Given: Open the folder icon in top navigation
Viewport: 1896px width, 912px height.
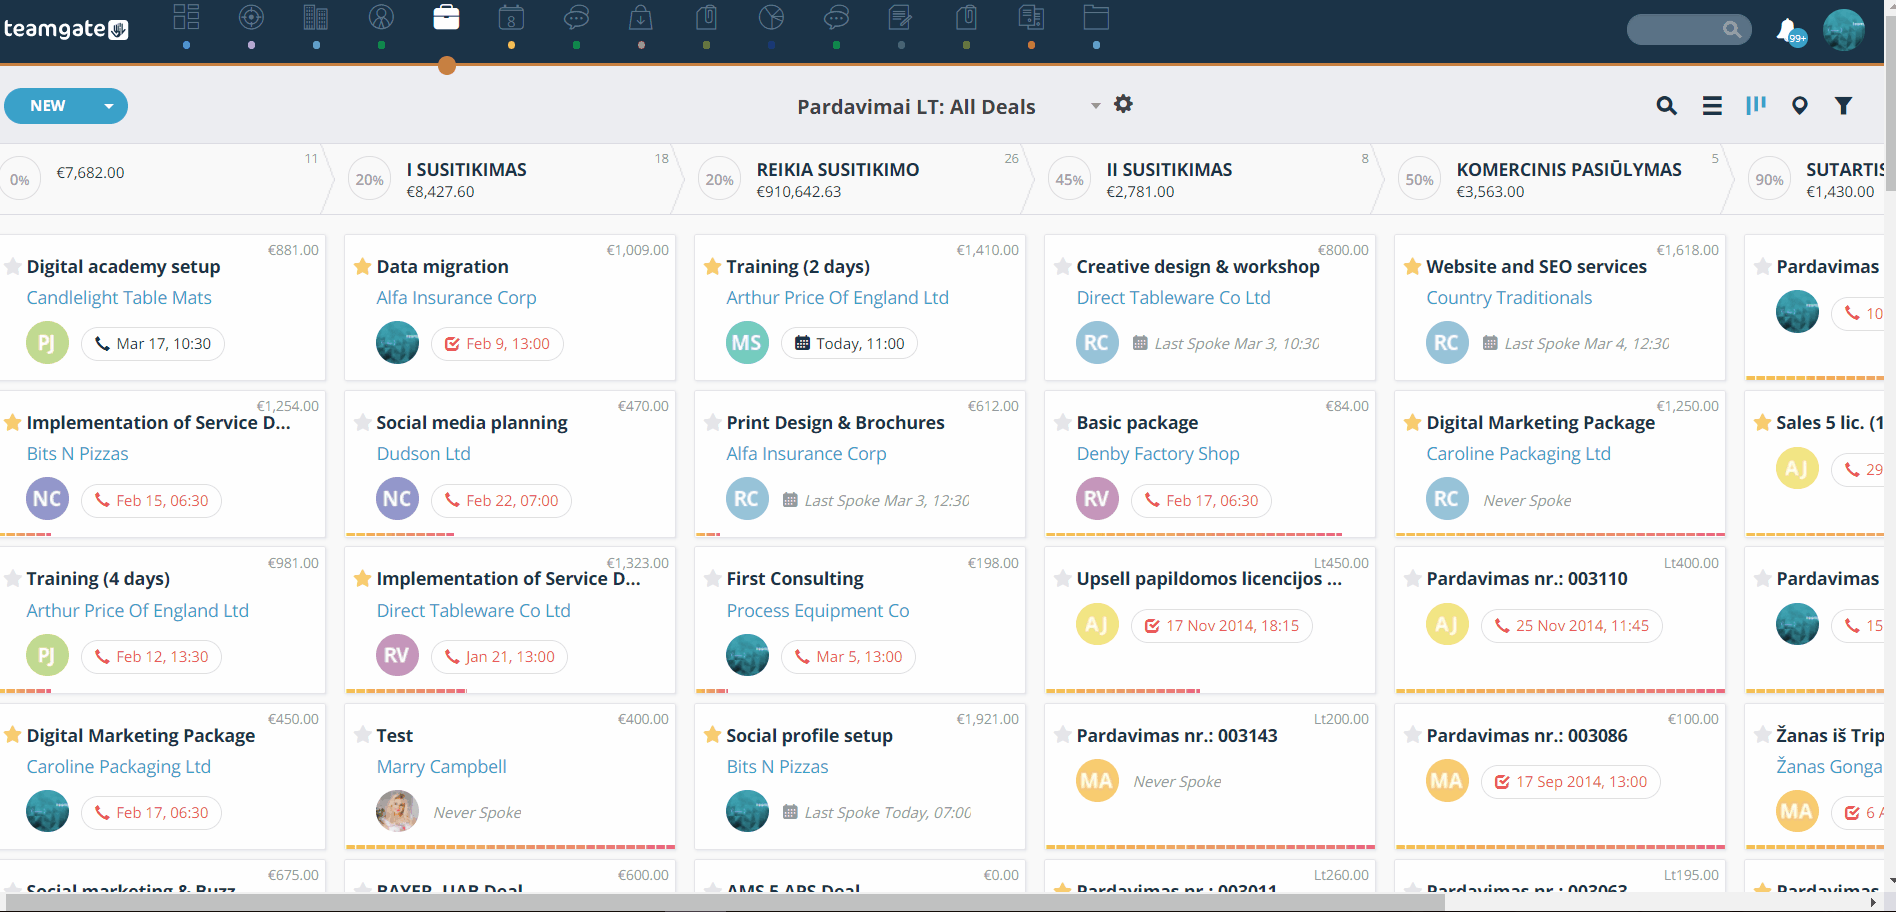Looking at the screenshot, I should (1096, 17).
